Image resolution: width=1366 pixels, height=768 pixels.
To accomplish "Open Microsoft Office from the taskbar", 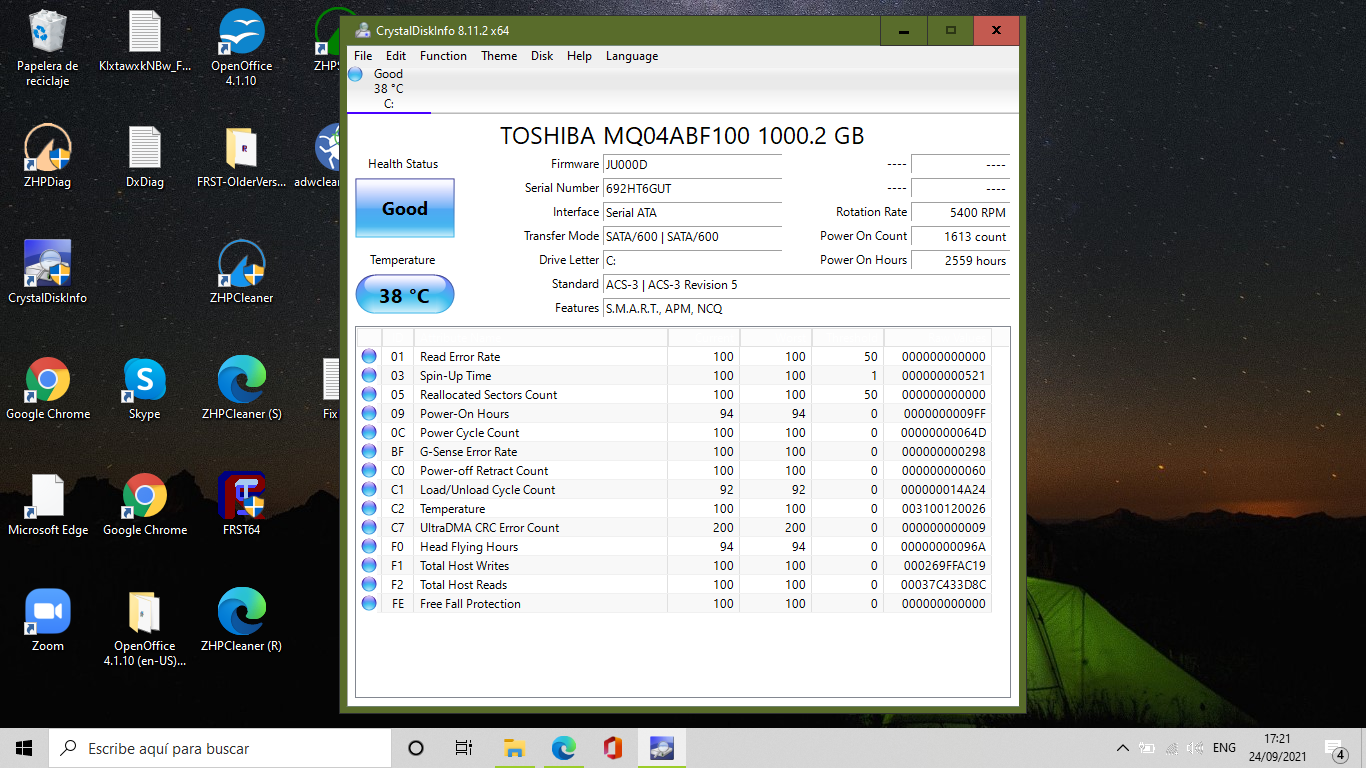I will pyautogui.click(x=613, y=748).
